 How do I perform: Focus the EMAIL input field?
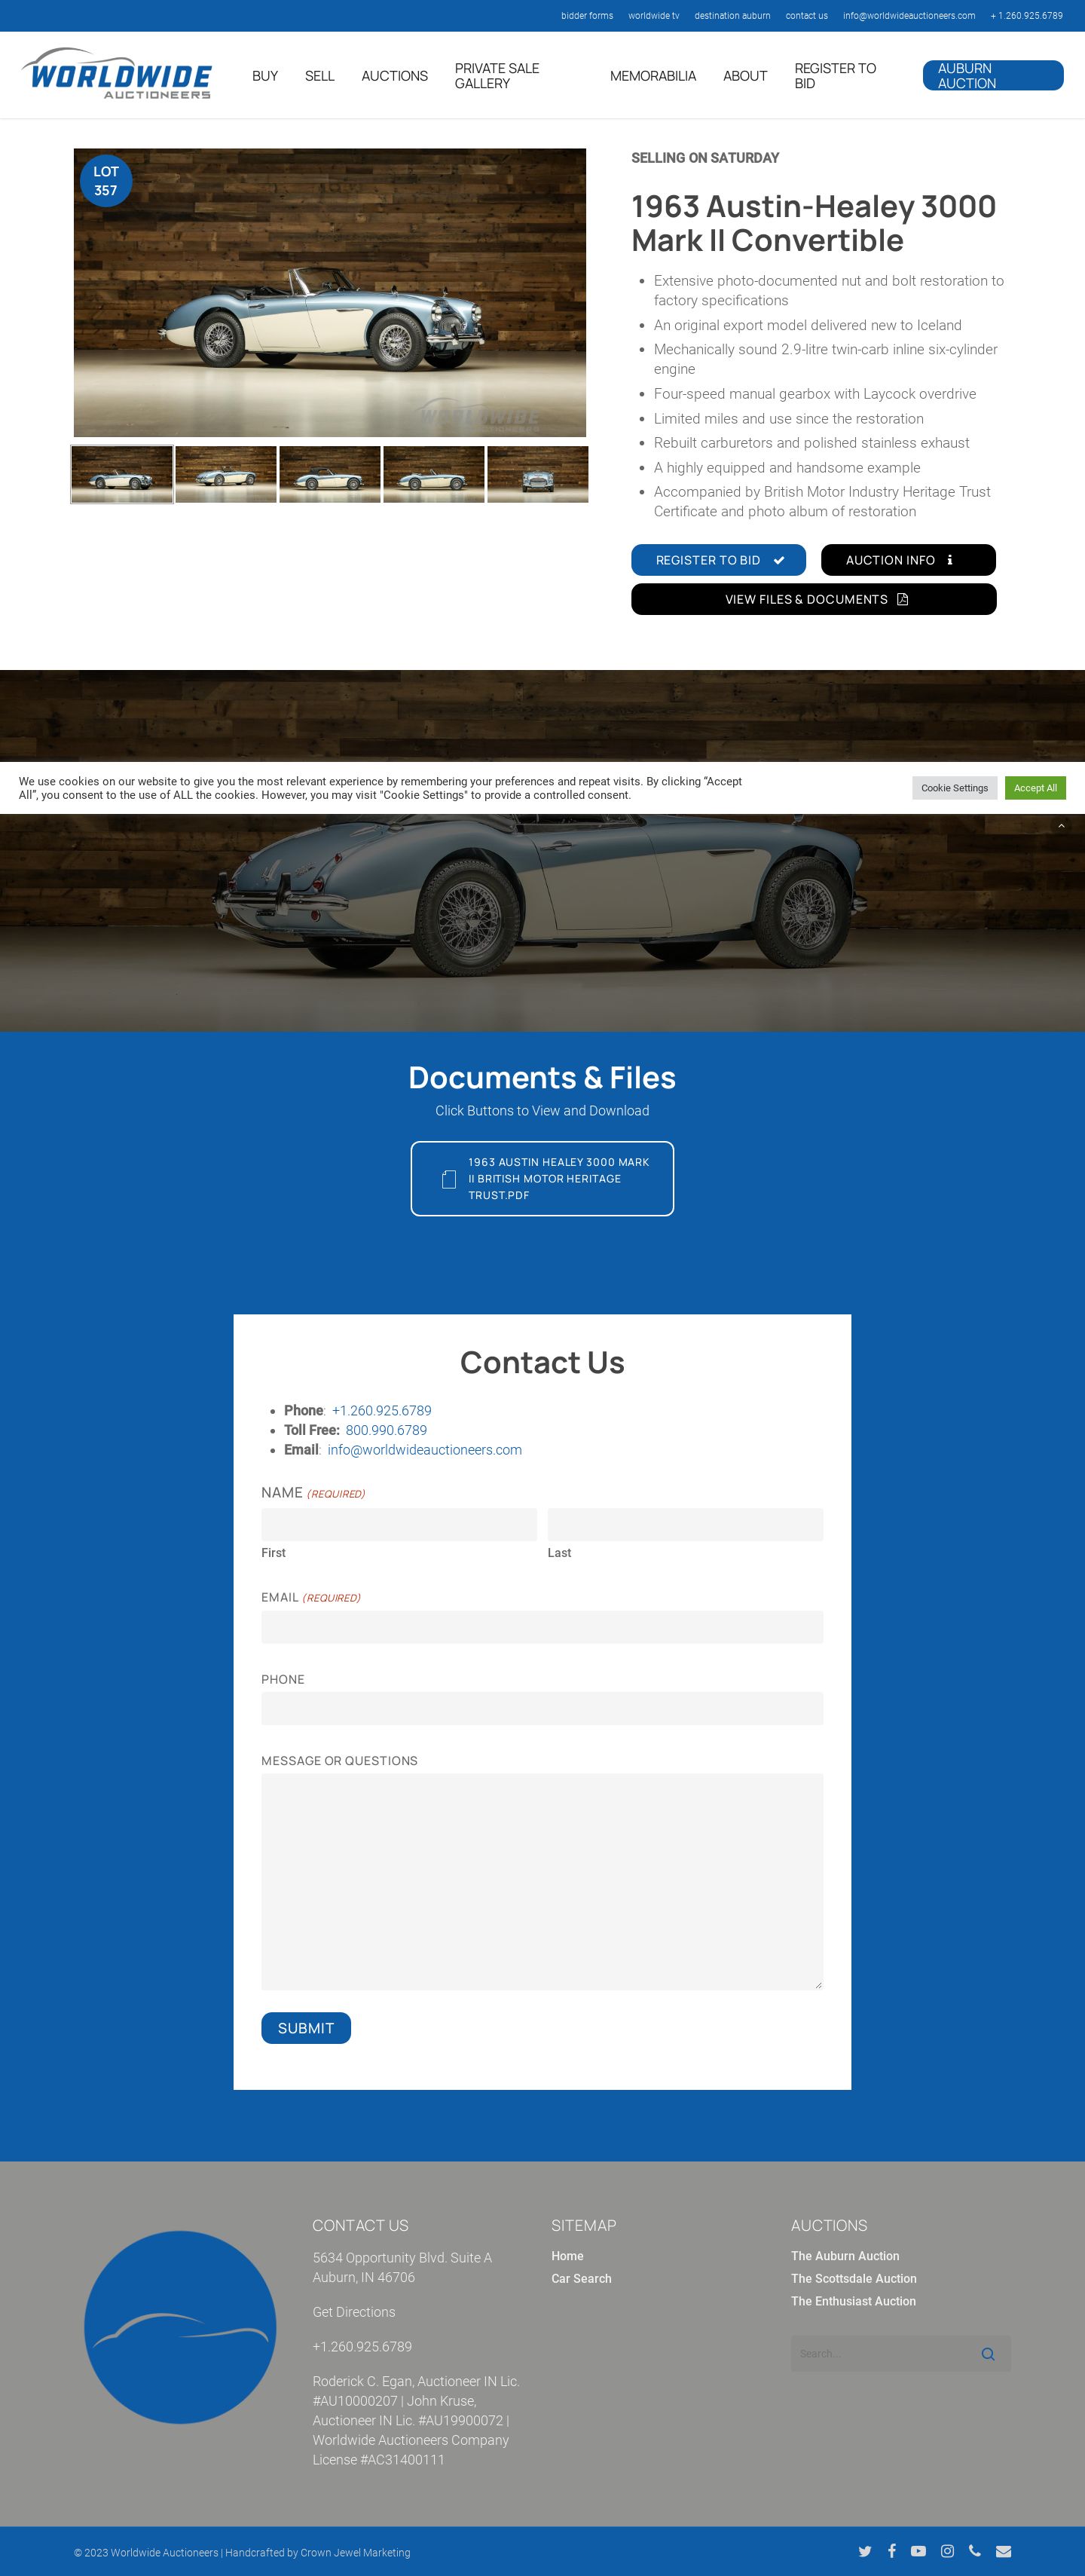coord(542,1627)
